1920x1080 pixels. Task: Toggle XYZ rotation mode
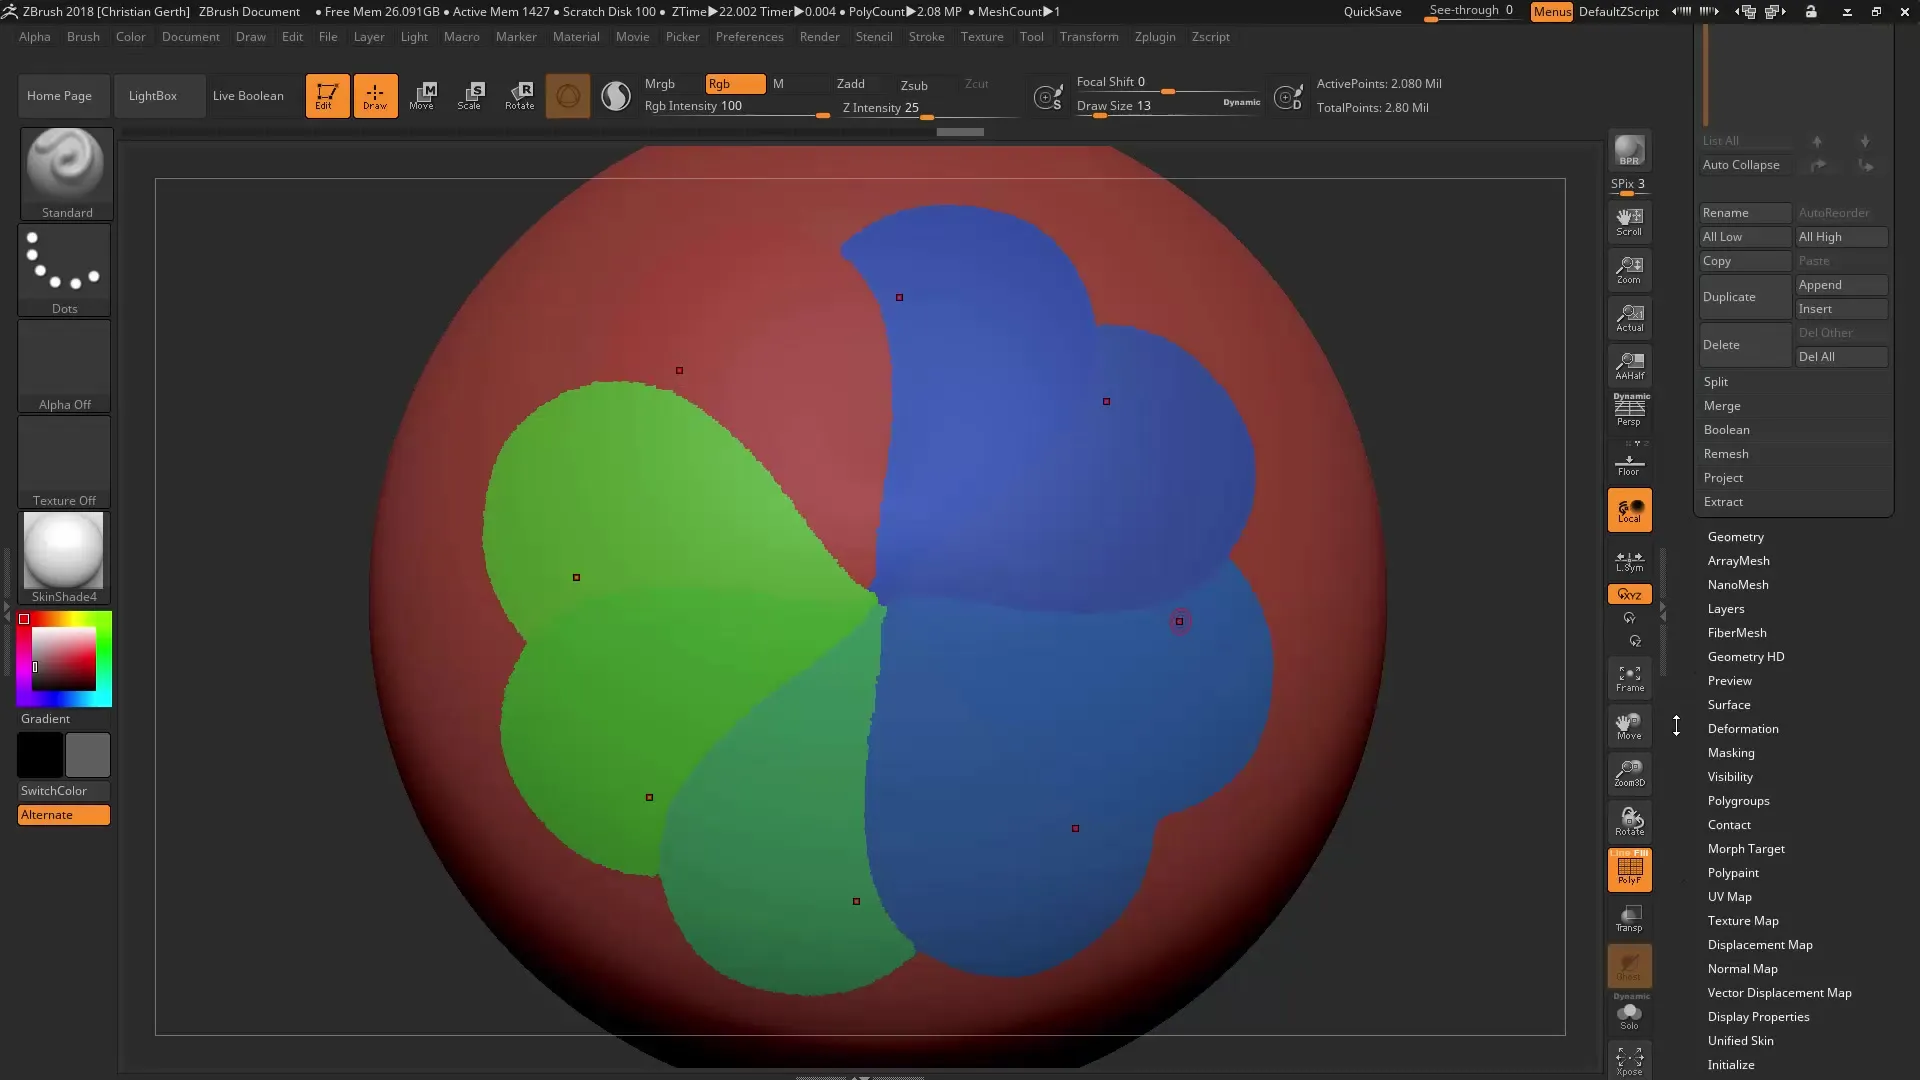click(x=1629, y=594)
